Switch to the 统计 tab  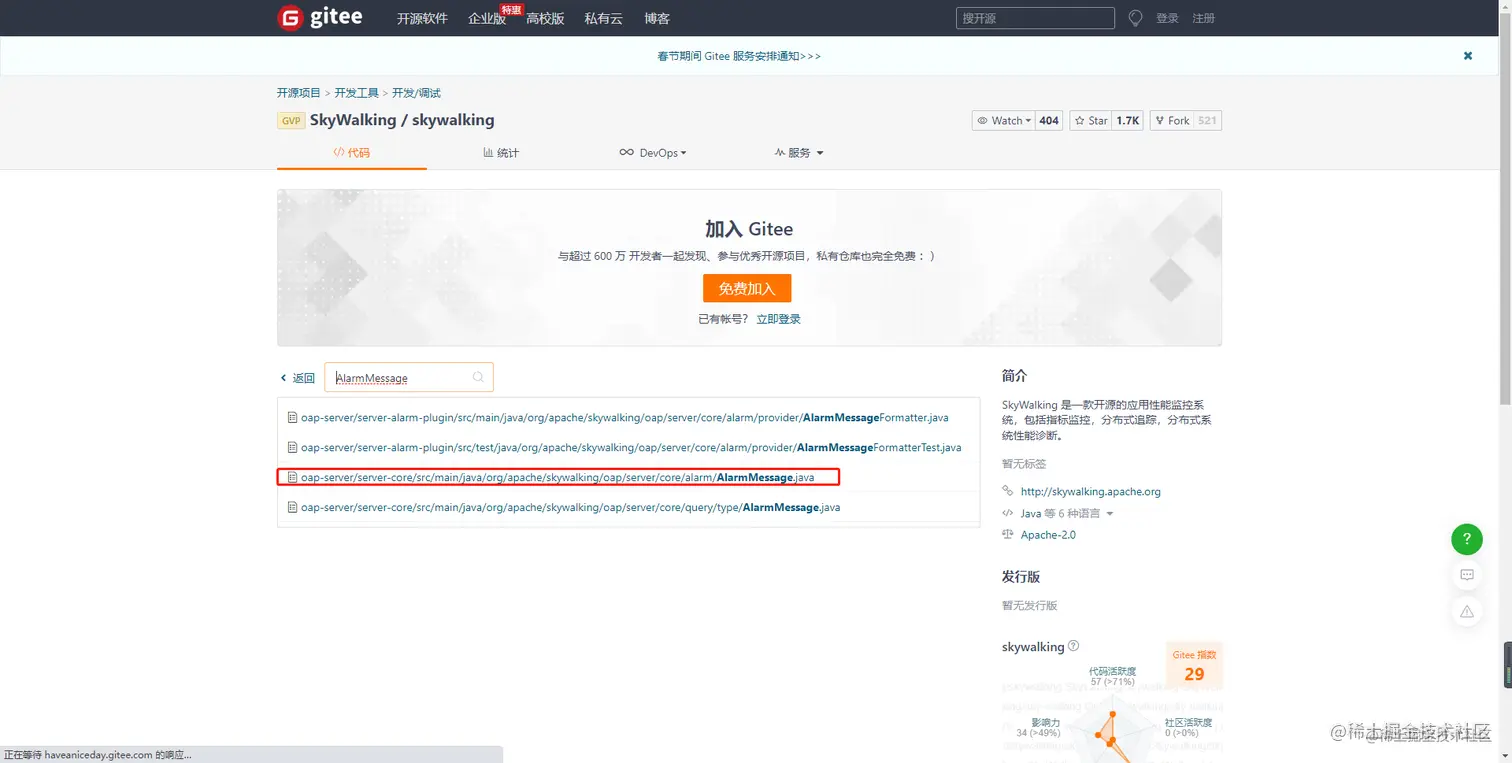click(x=501, y=153)
